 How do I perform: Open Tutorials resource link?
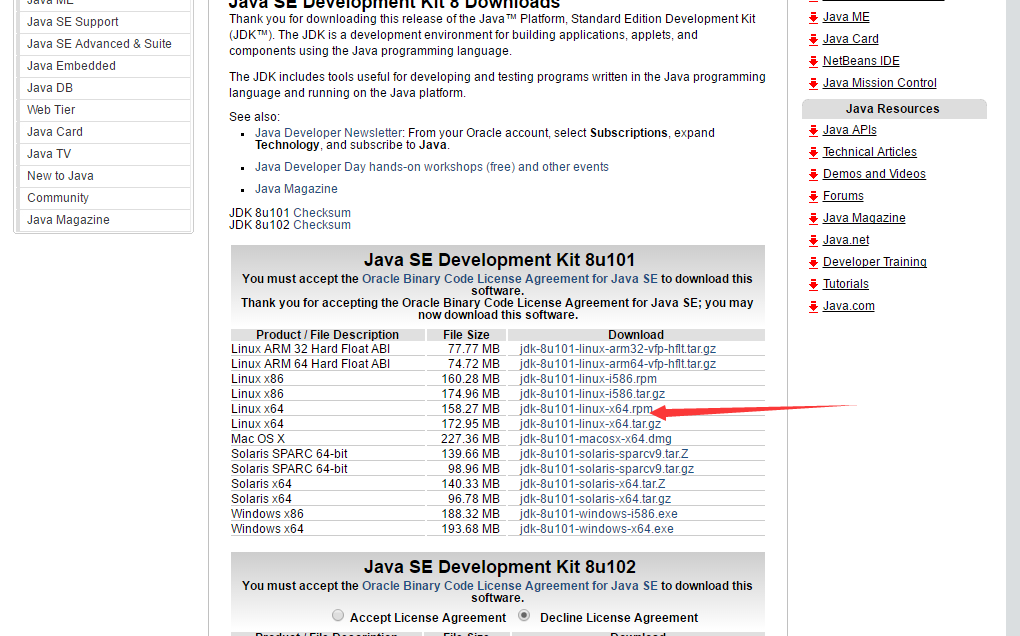point(846,284)
